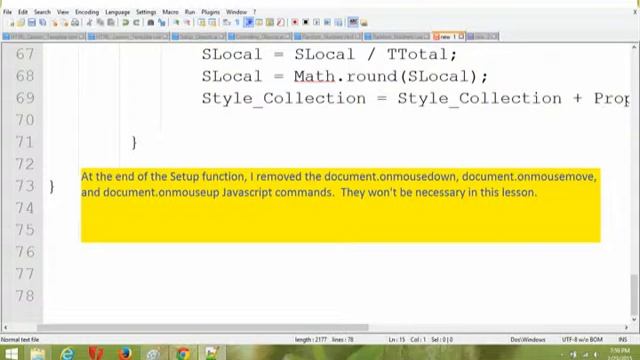Click the 'Ln : 15 Col : 1' status entry
The height and width of the screenshot is (360, 640).
(x=407, y=340)
